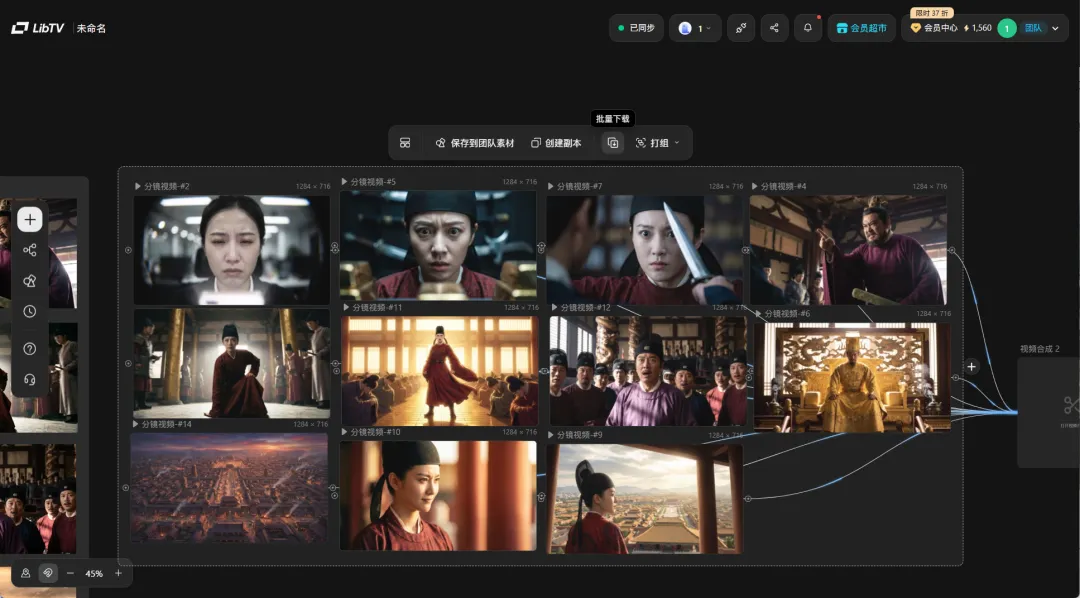Click the zoom out minus button
Image resolution: width=1080 pixels, height=598 pixels.
pyautogui.click(x=70, y=573)
